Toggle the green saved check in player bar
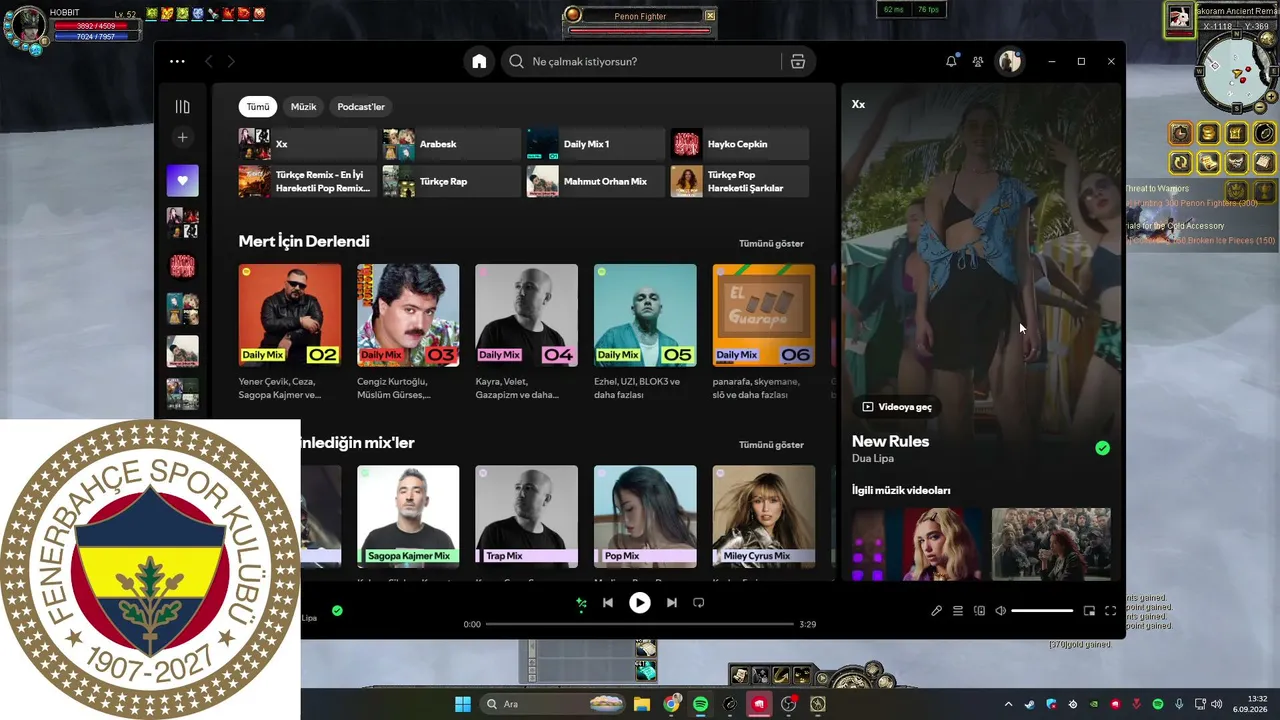 point(337,610)
